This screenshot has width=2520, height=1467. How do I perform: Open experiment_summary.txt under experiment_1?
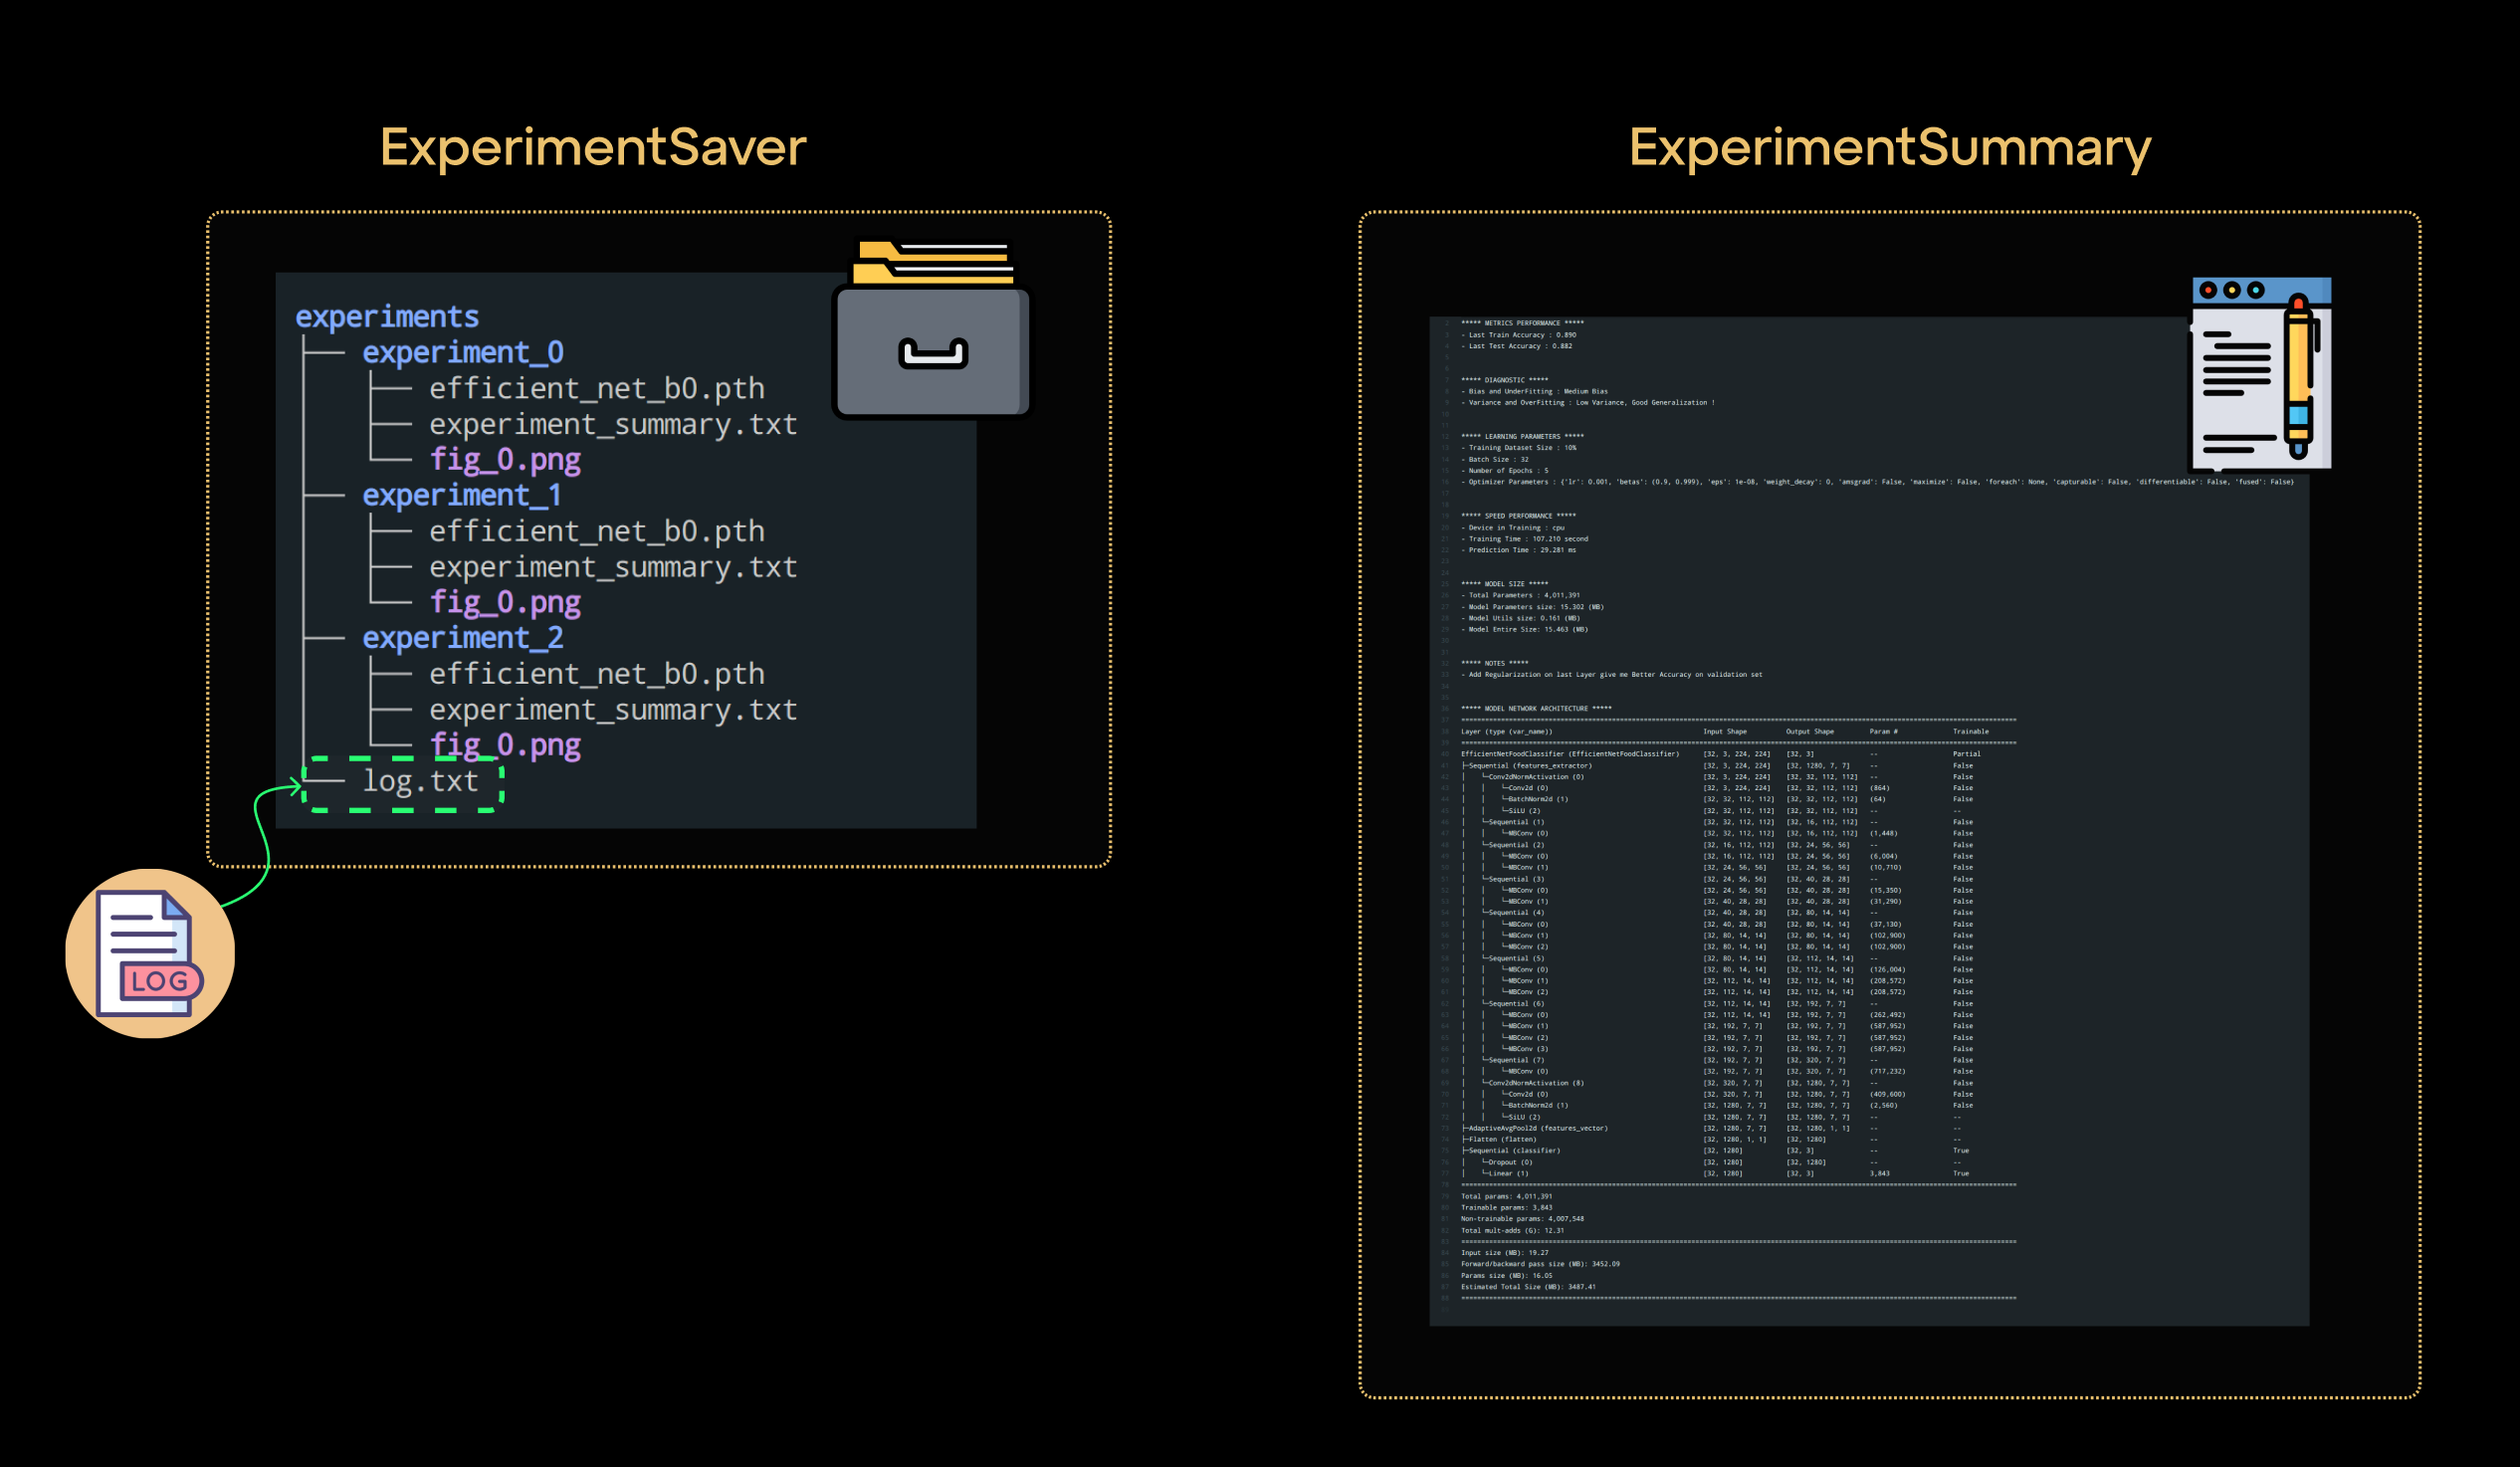tap(613, 567)
